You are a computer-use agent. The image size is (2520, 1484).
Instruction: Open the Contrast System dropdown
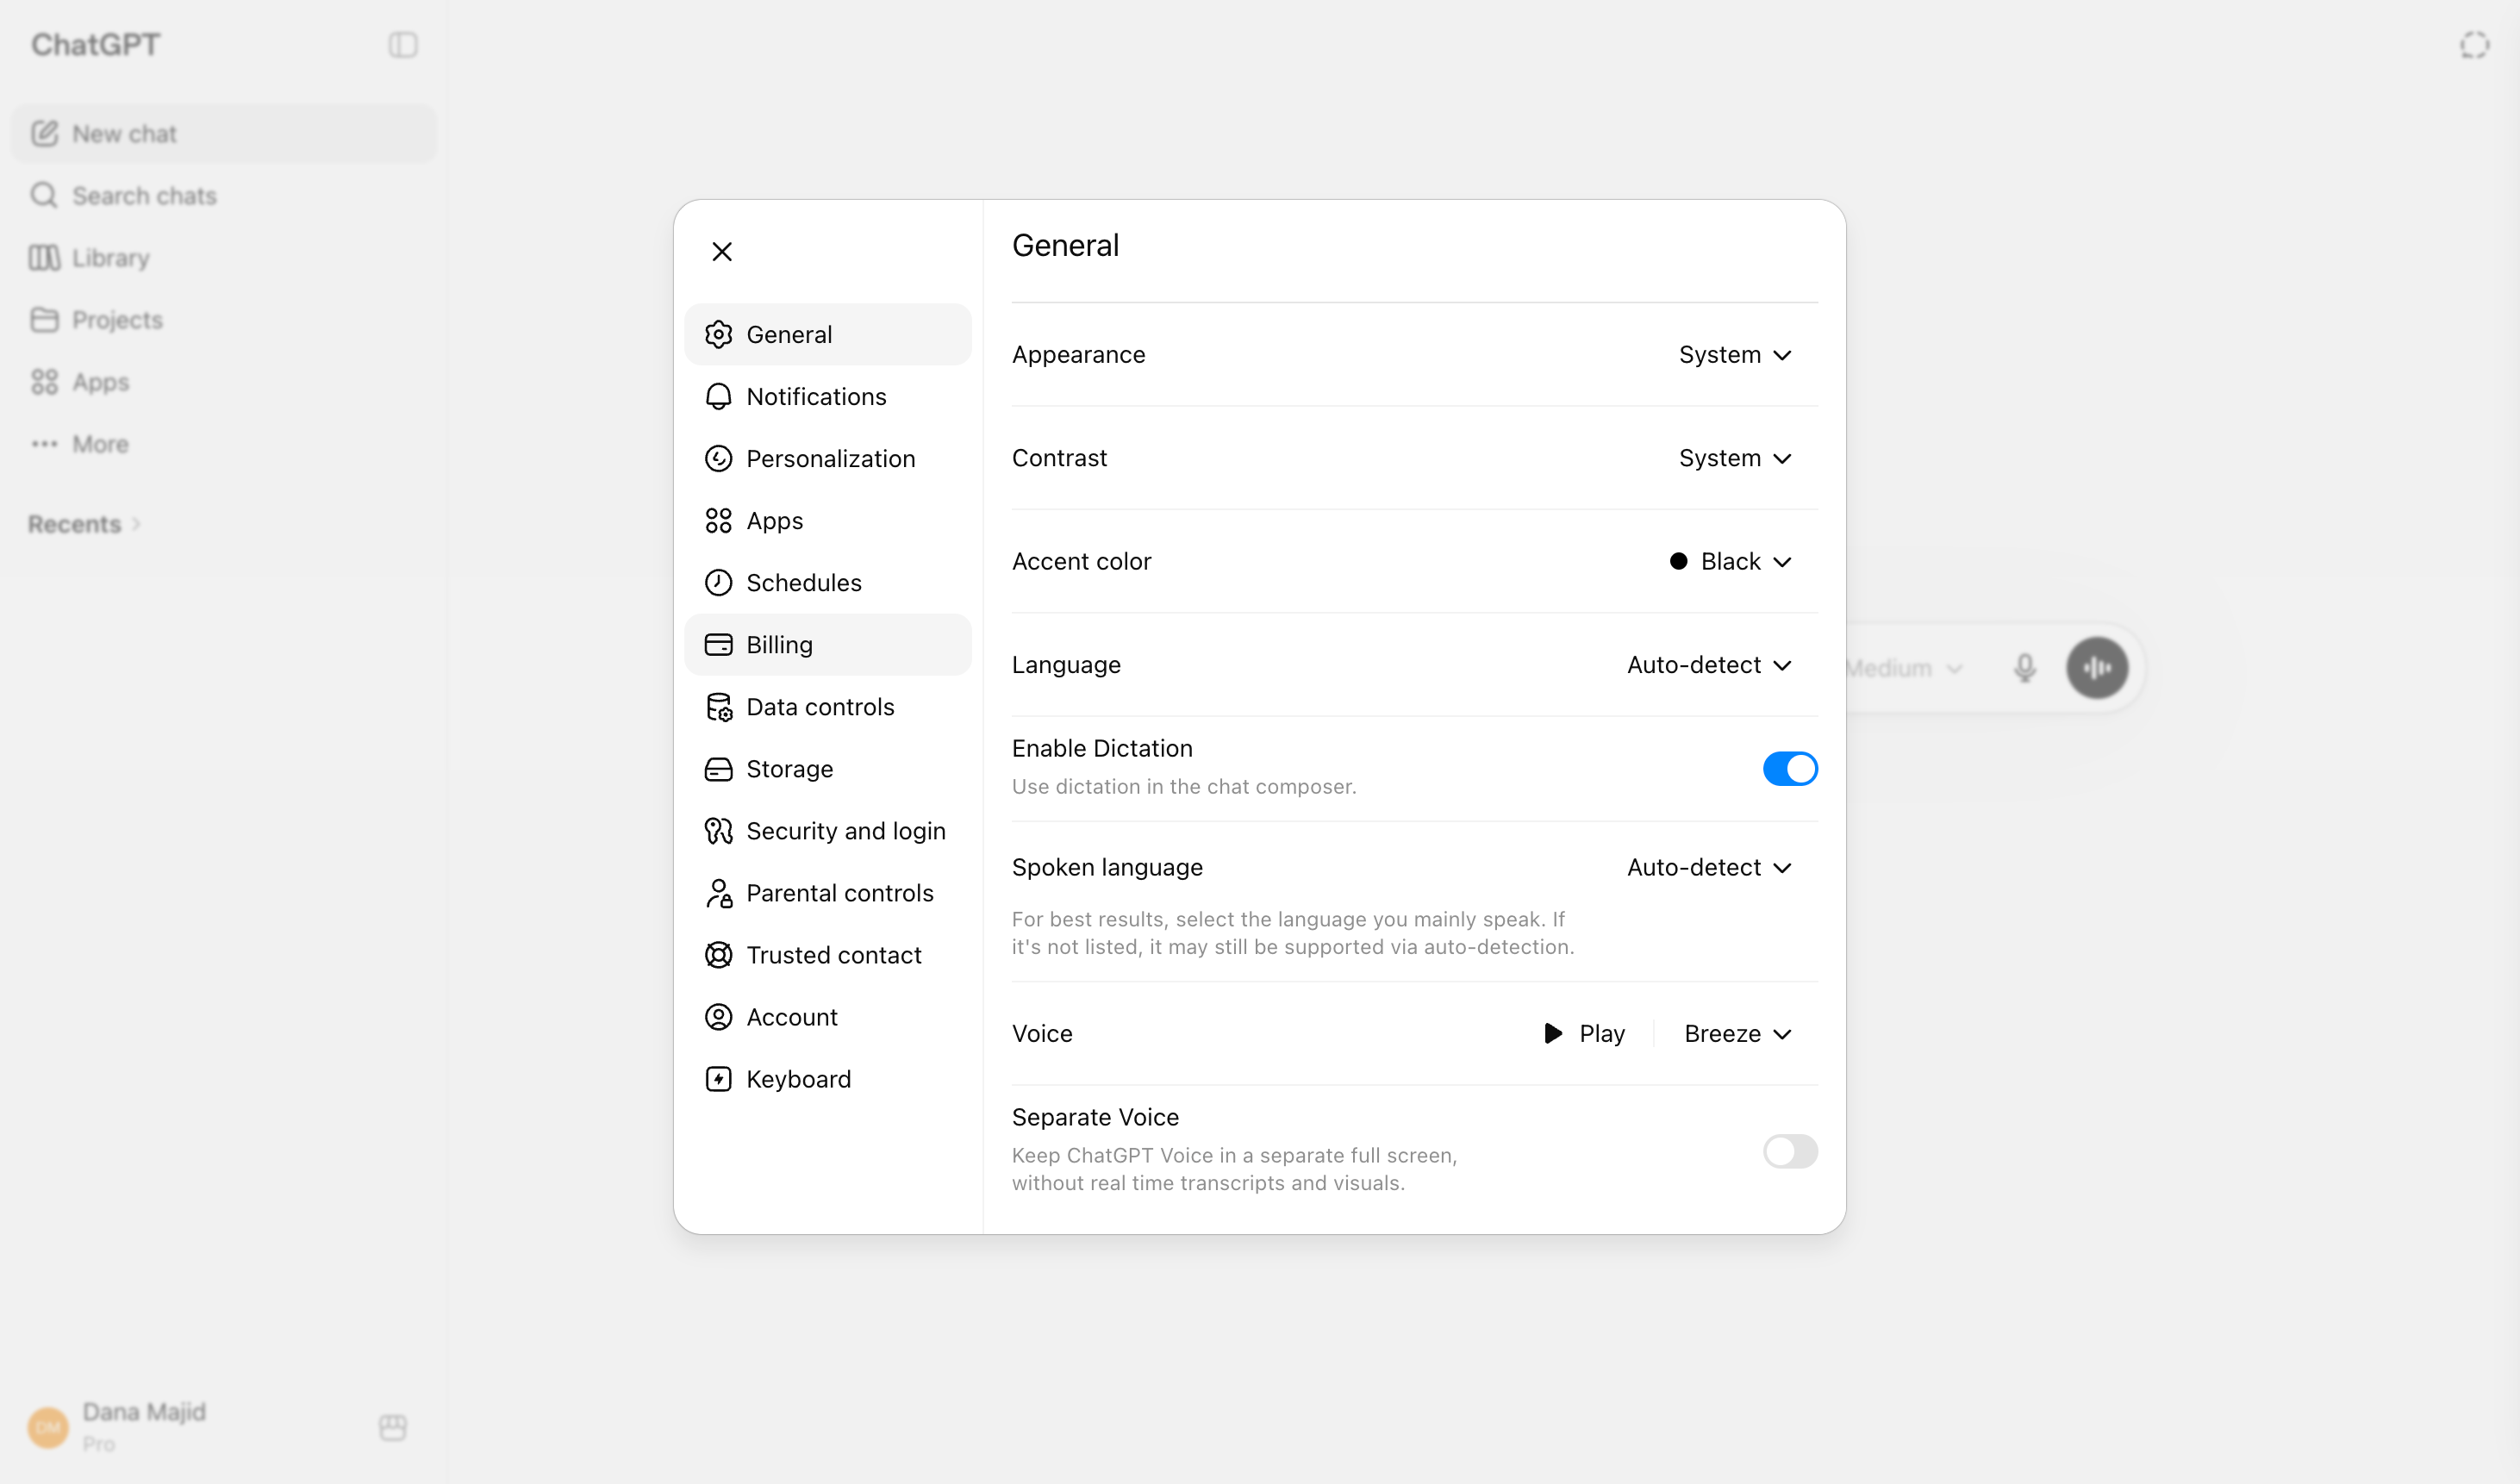point(1735,458)
